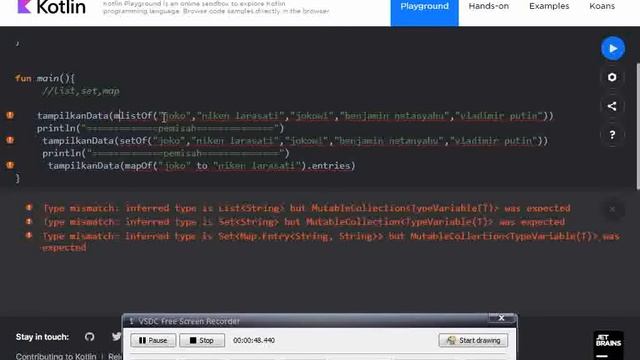Click the tampilkanData(mlistOf line

(295, 116)
